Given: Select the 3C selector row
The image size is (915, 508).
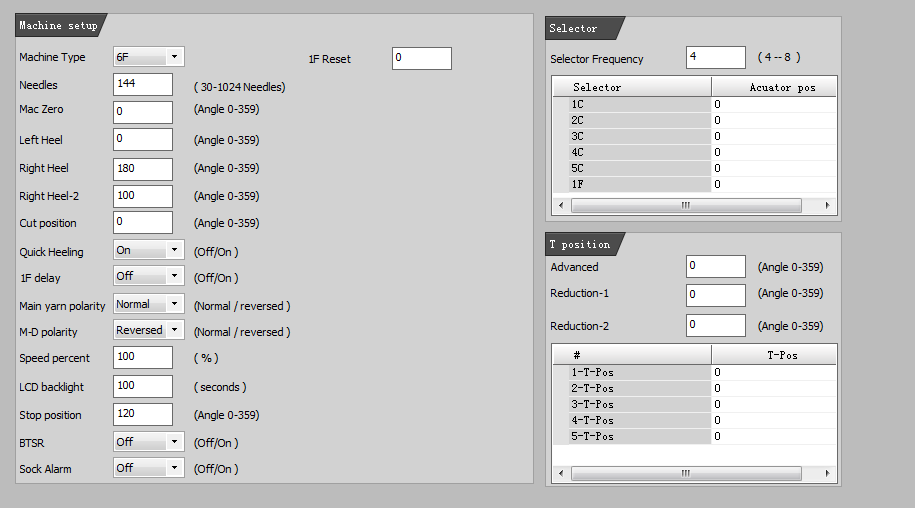Looking at the screenshot, I should click(x=694, y=136).
